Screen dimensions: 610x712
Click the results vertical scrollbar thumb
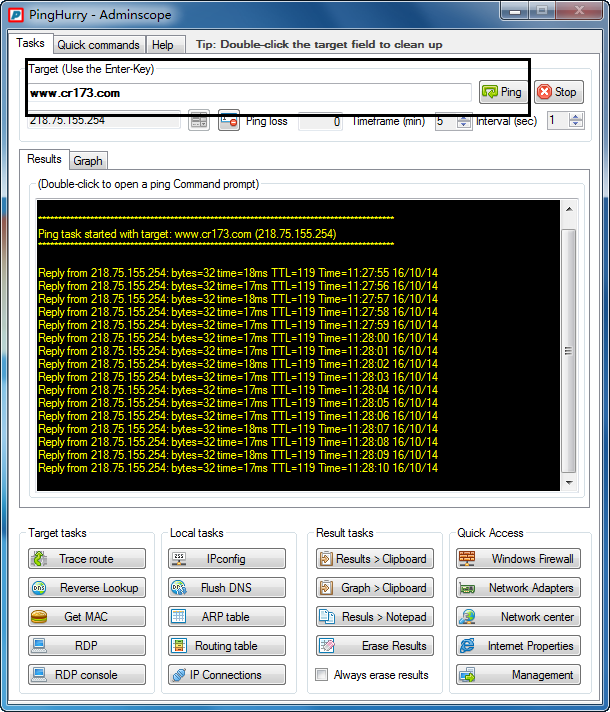569,351
